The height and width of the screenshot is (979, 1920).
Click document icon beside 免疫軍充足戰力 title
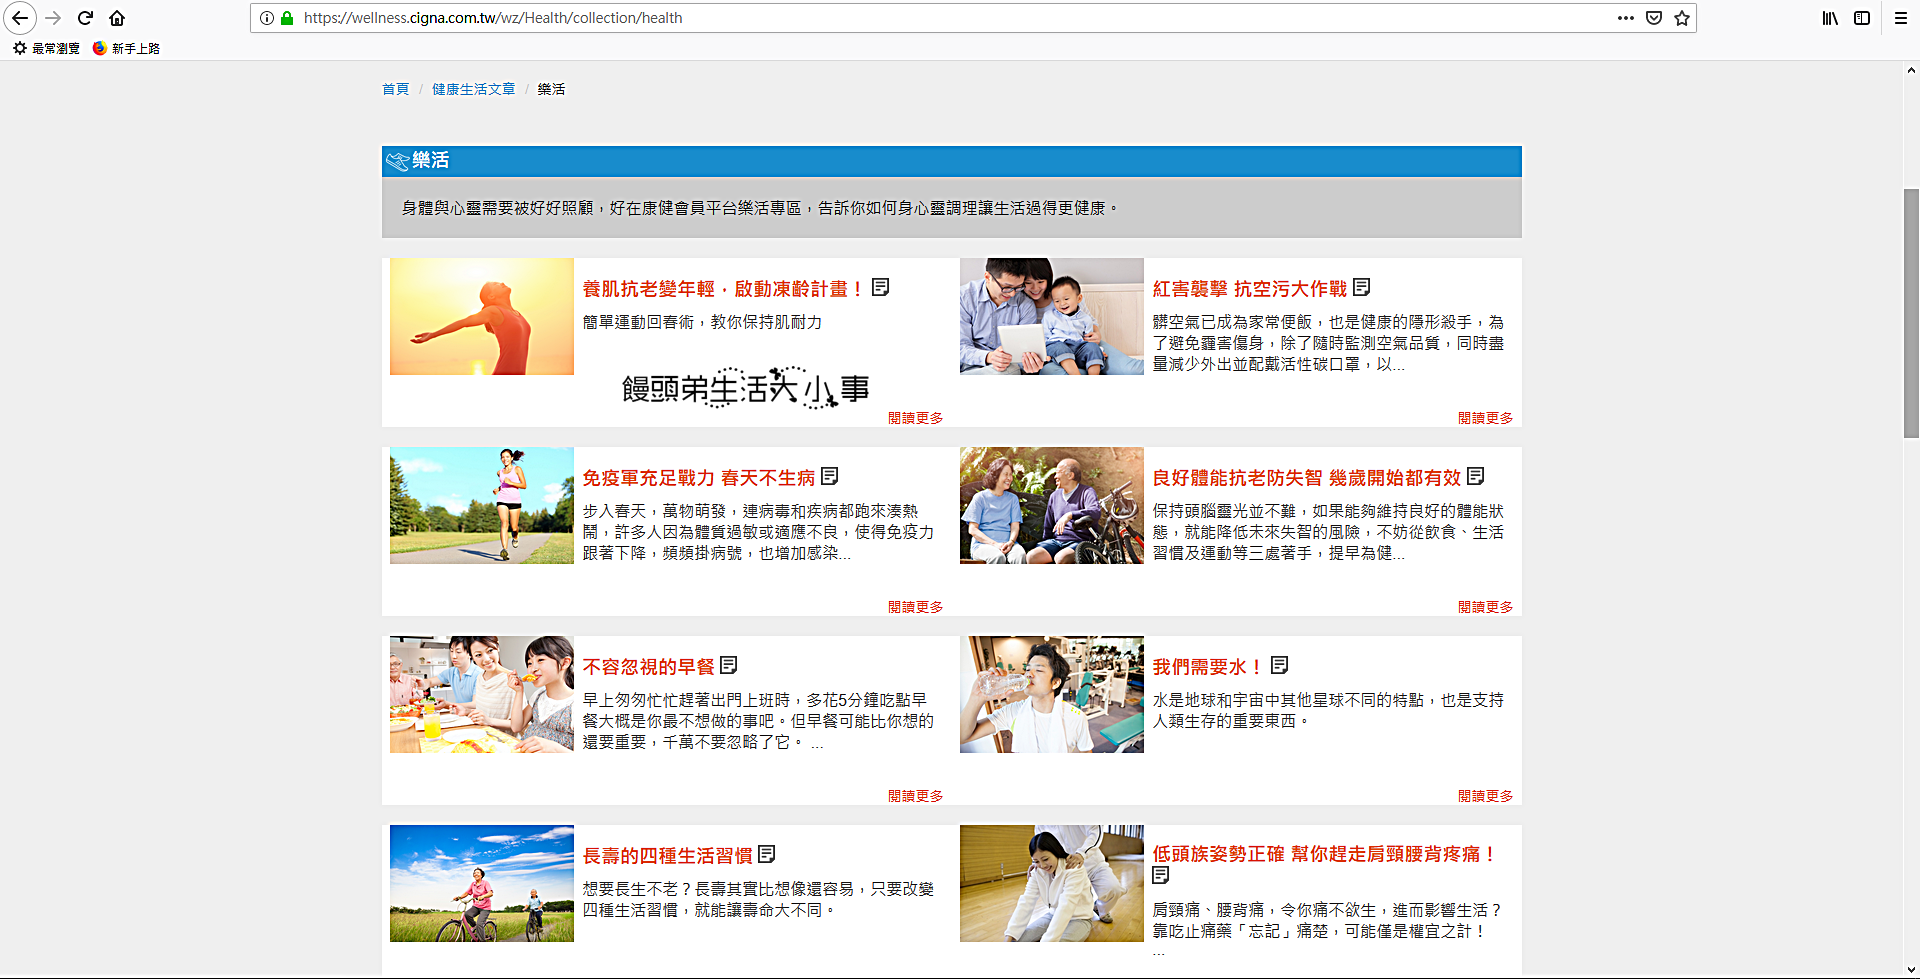pyautogui.click(x=830, y=477)
